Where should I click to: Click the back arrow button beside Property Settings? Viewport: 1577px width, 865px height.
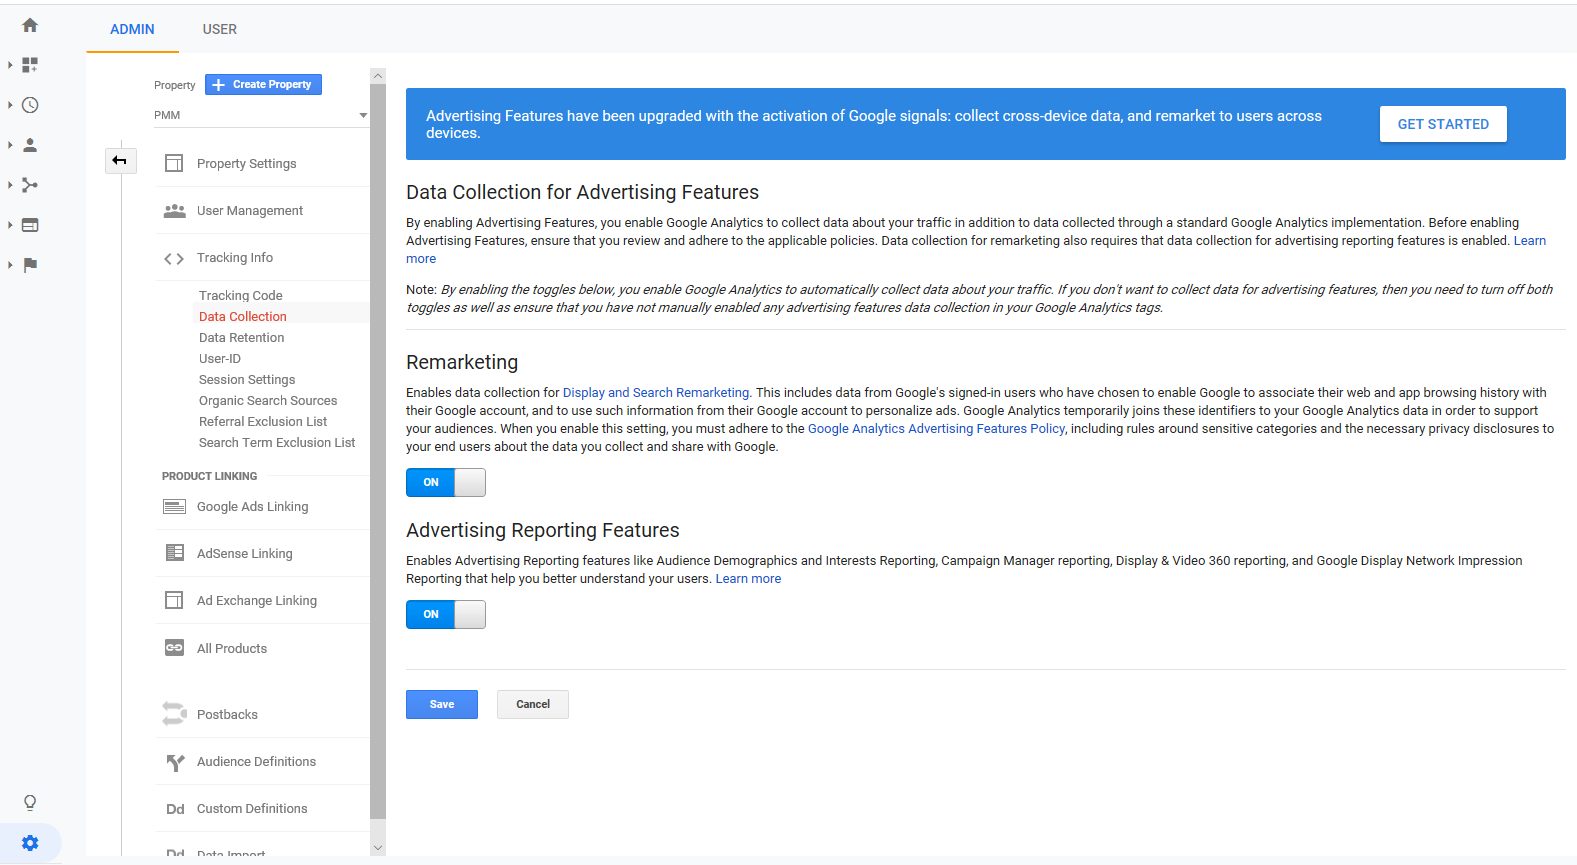[x=120, y=160]
